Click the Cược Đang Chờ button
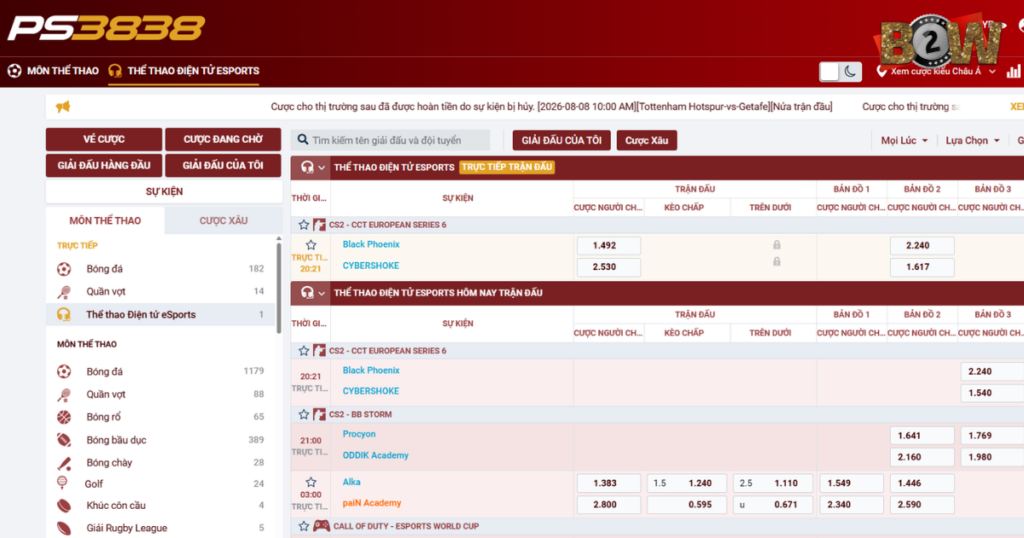Viewport: 1024px width, 538px height. pyautogui.click(x=223, y=139)
